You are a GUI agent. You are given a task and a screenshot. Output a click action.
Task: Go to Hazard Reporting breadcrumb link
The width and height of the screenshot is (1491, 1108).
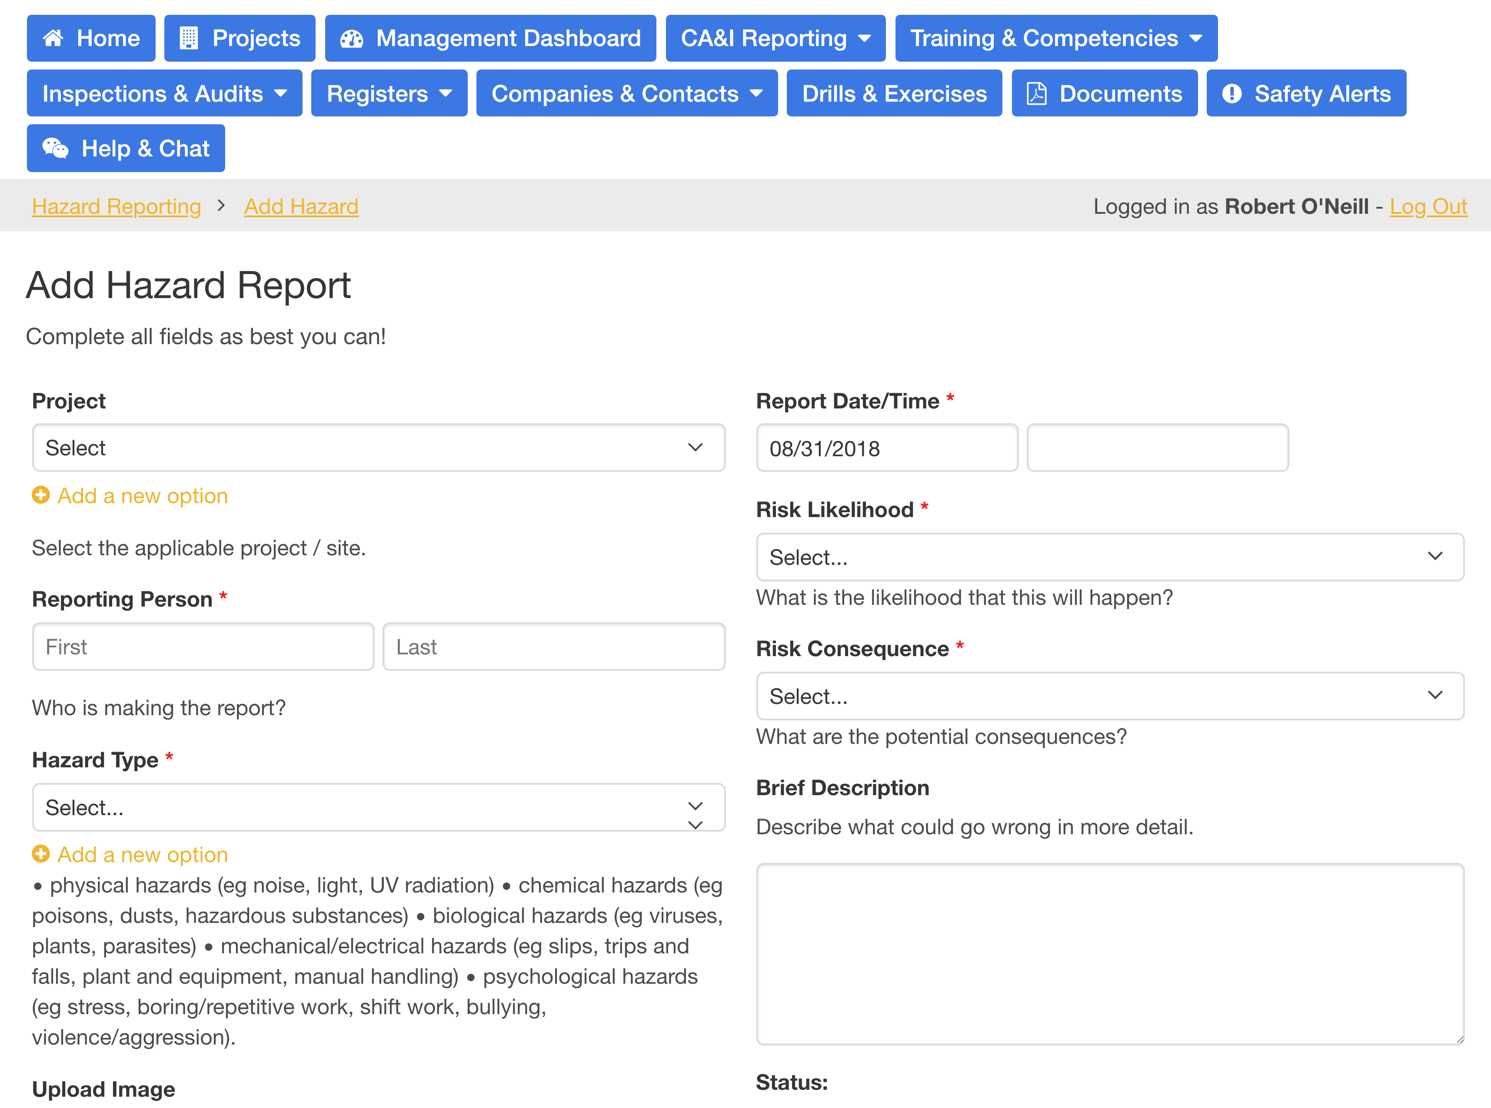116,206
